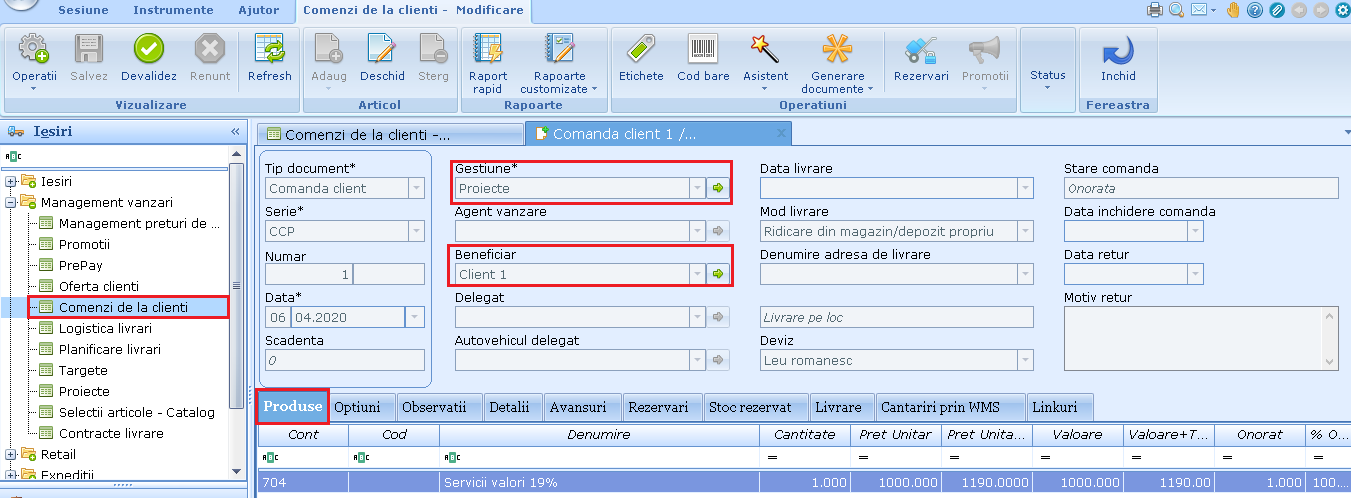Click the Refresh toolbar icon
Screen dimensions: 1351x498
[270, 49]
